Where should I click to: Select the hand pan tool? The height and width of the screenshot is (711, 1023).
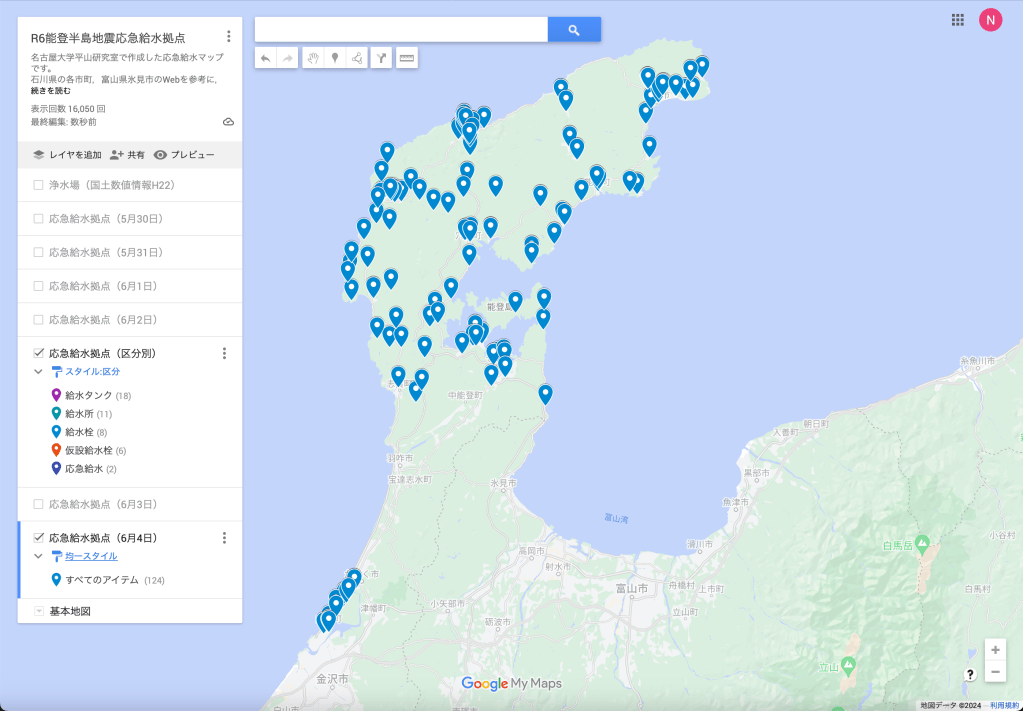pyautogui.click(x=312, y=59)
